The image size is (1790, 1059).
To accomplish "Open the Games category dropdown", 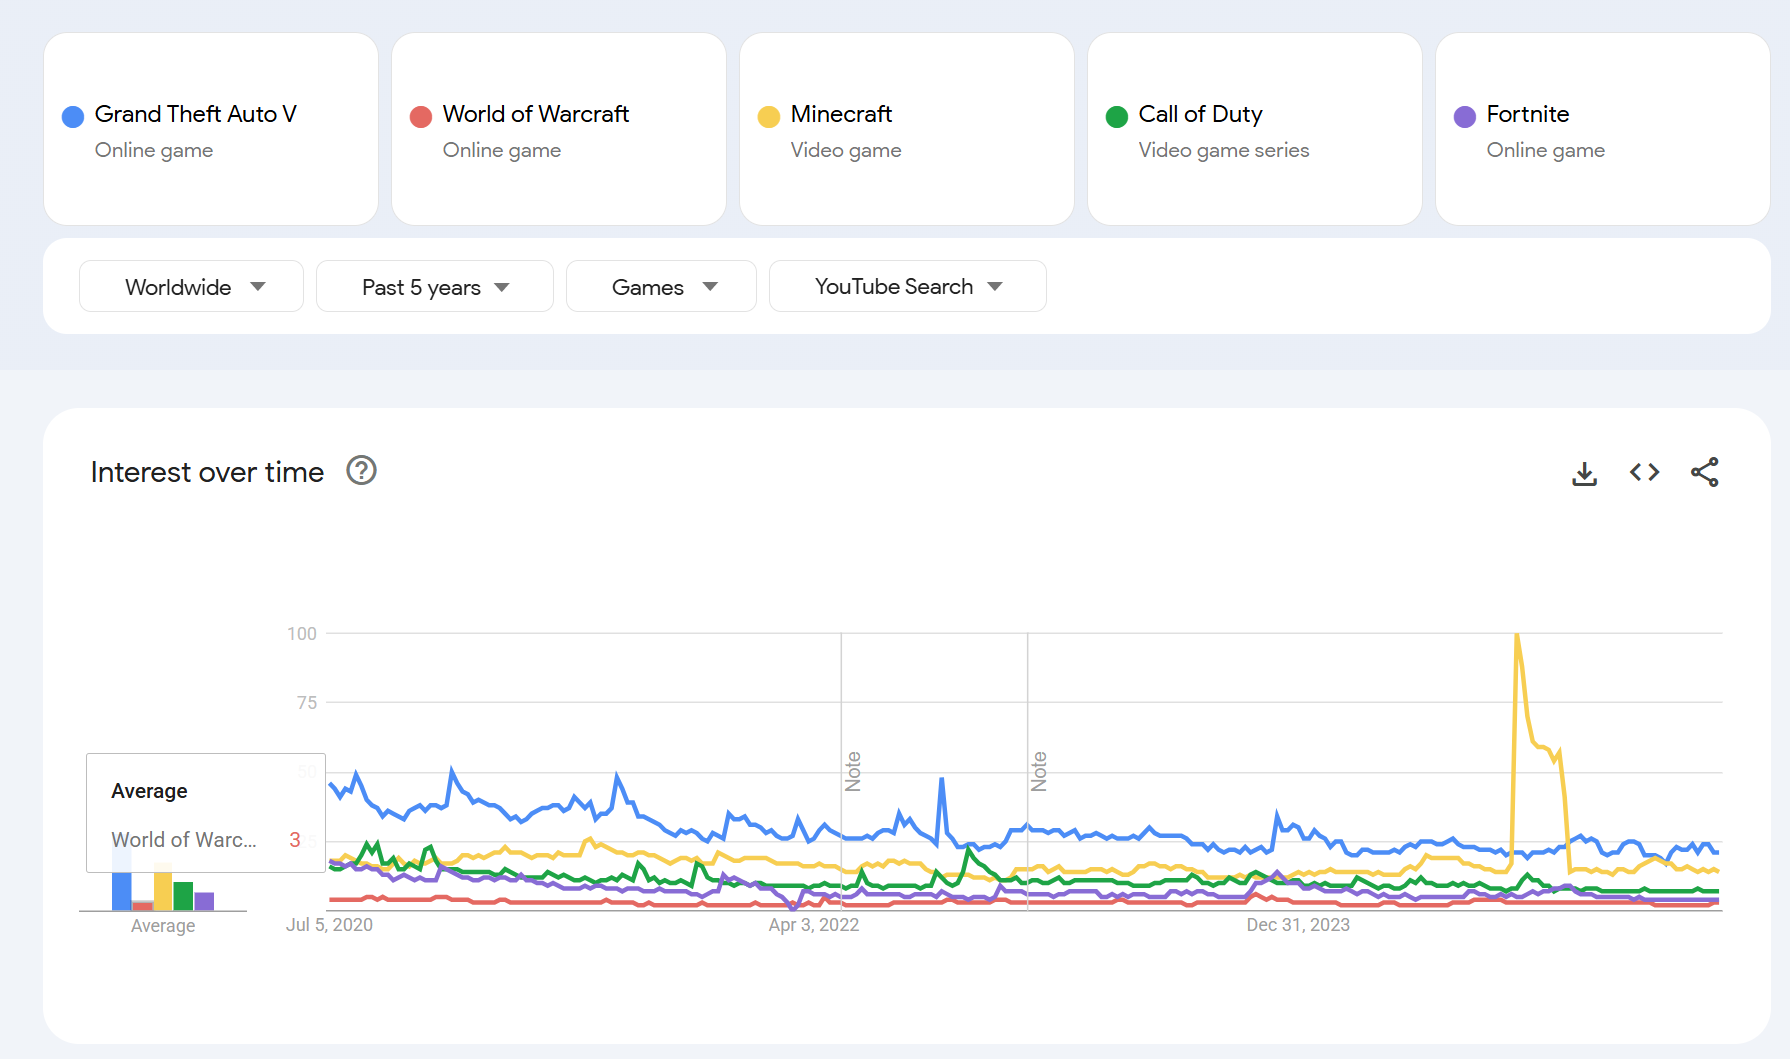I will 661,286.
